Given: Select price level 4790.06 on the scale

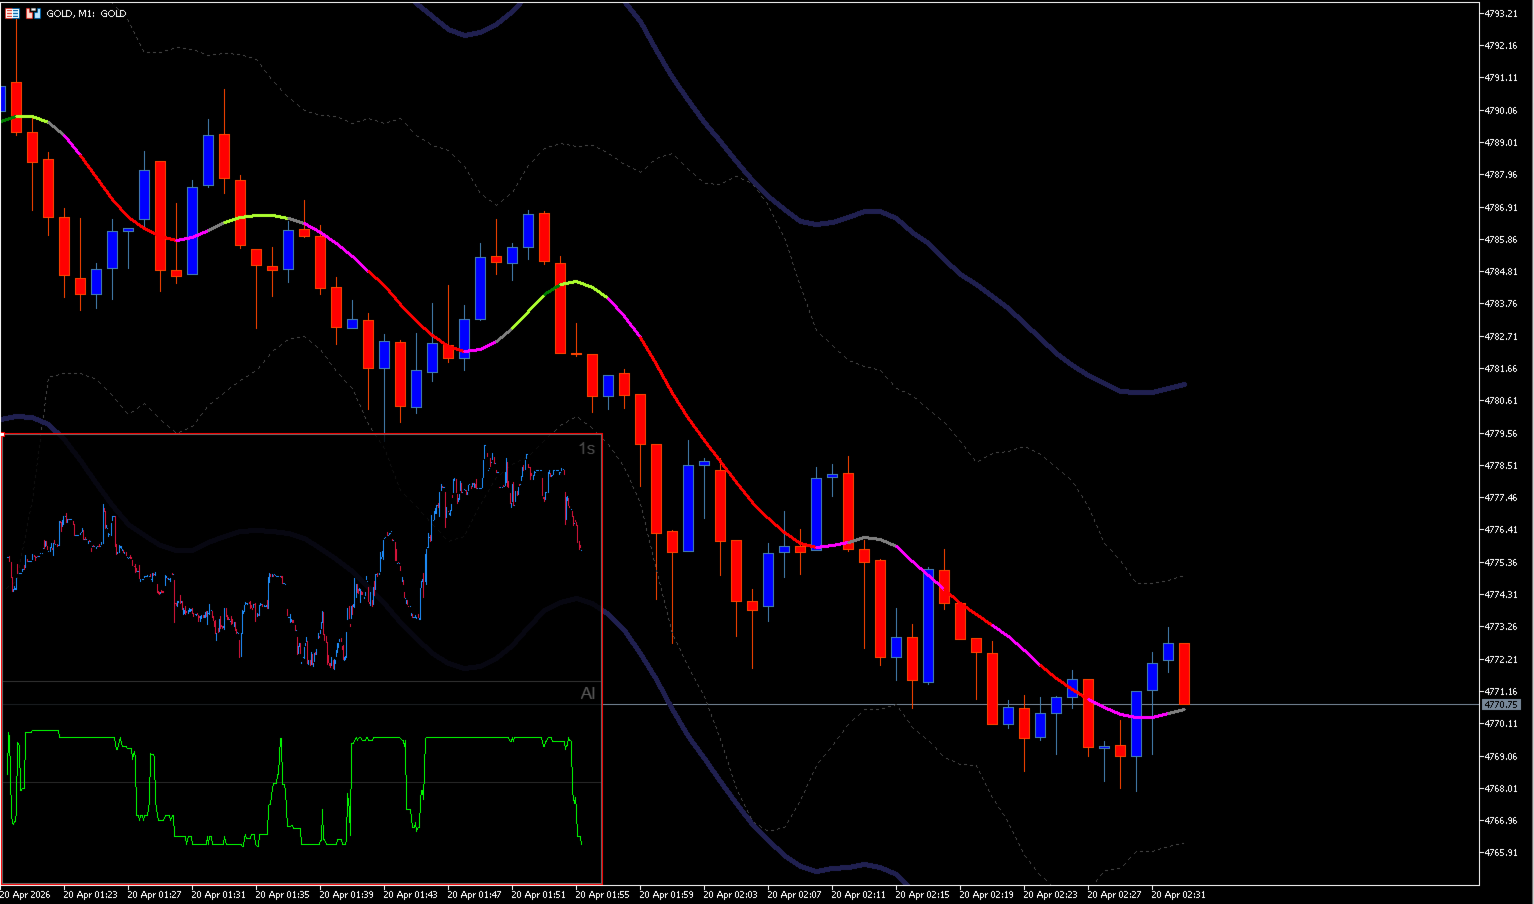Looking at the screenshot, I should (1502, 110).
